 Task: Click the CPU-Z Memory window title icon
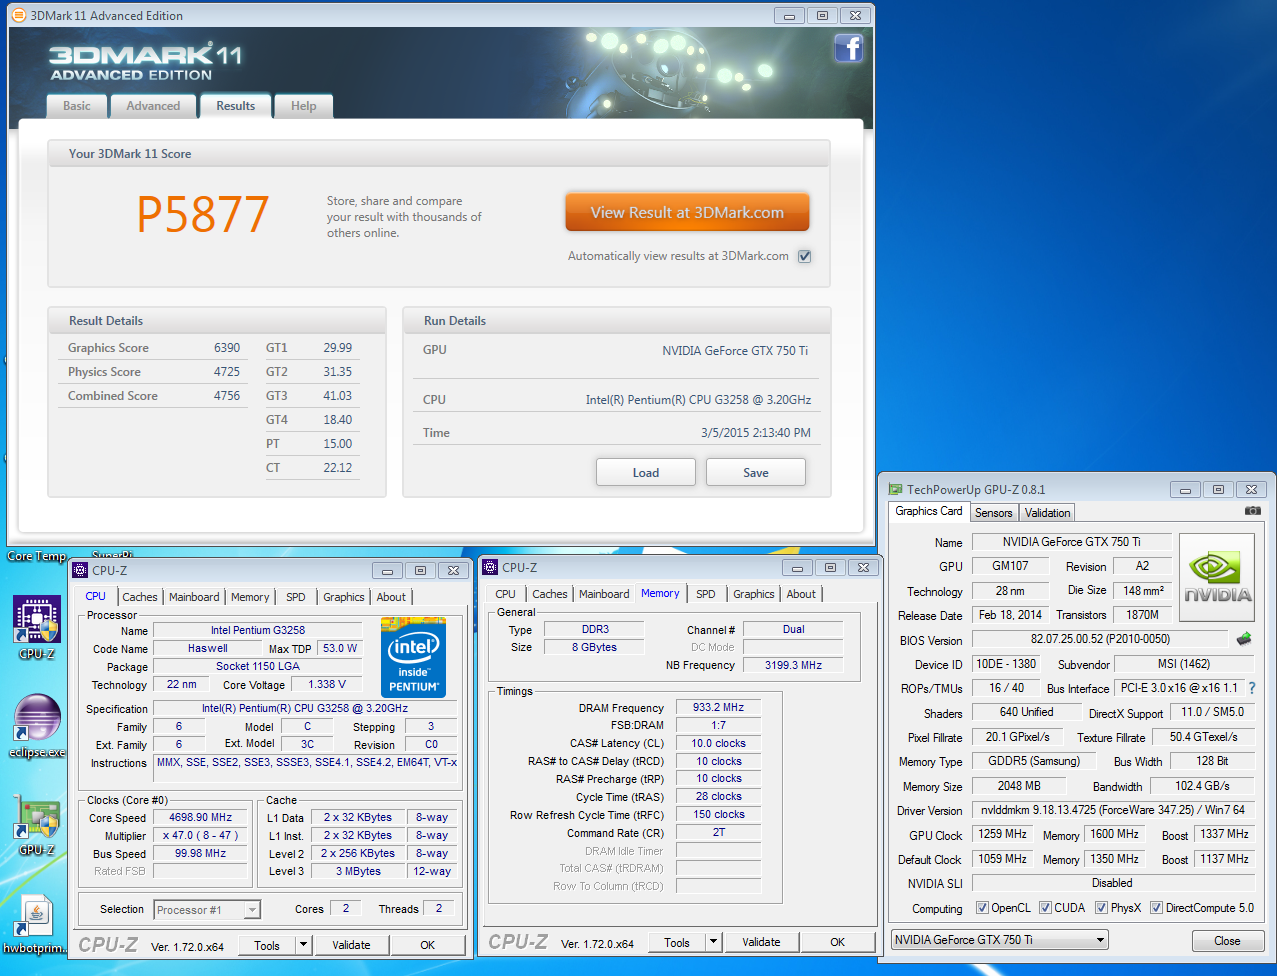tap(490, 567)
